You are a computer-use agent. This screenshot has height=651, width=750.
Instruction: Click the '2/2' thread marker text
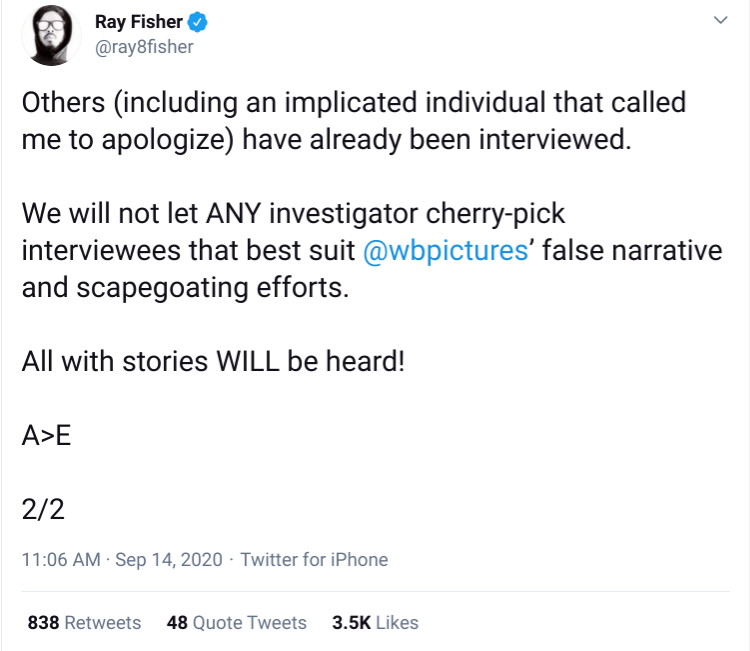pyautogui.click(x=43, y=509)
